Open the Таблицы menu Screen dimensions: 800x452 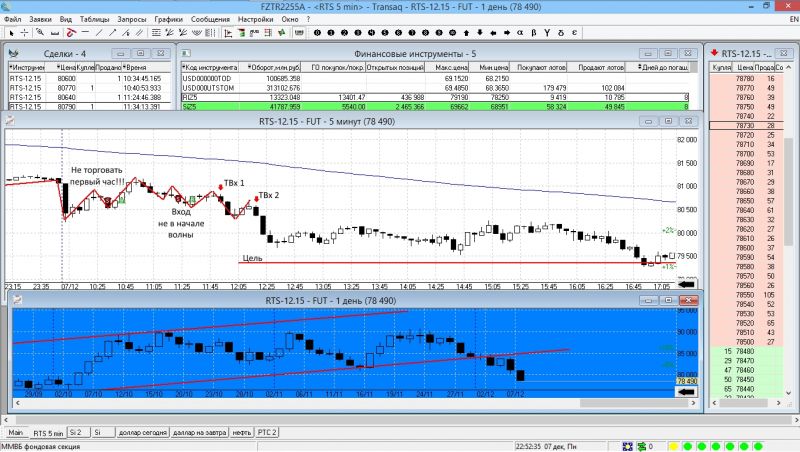(94, 19)
